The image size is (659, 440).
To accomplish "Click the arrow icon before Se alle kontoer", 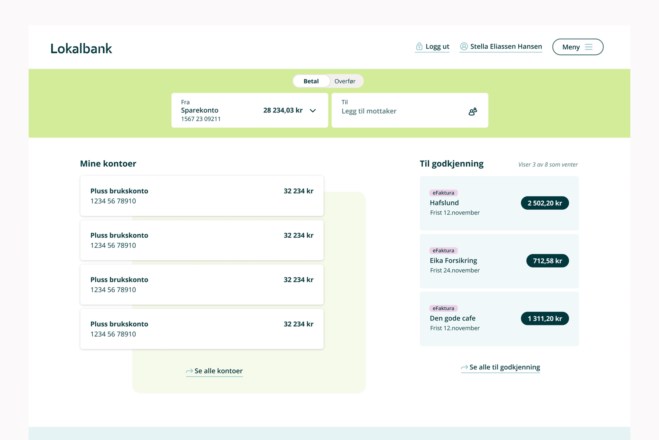I will (190, 371).
